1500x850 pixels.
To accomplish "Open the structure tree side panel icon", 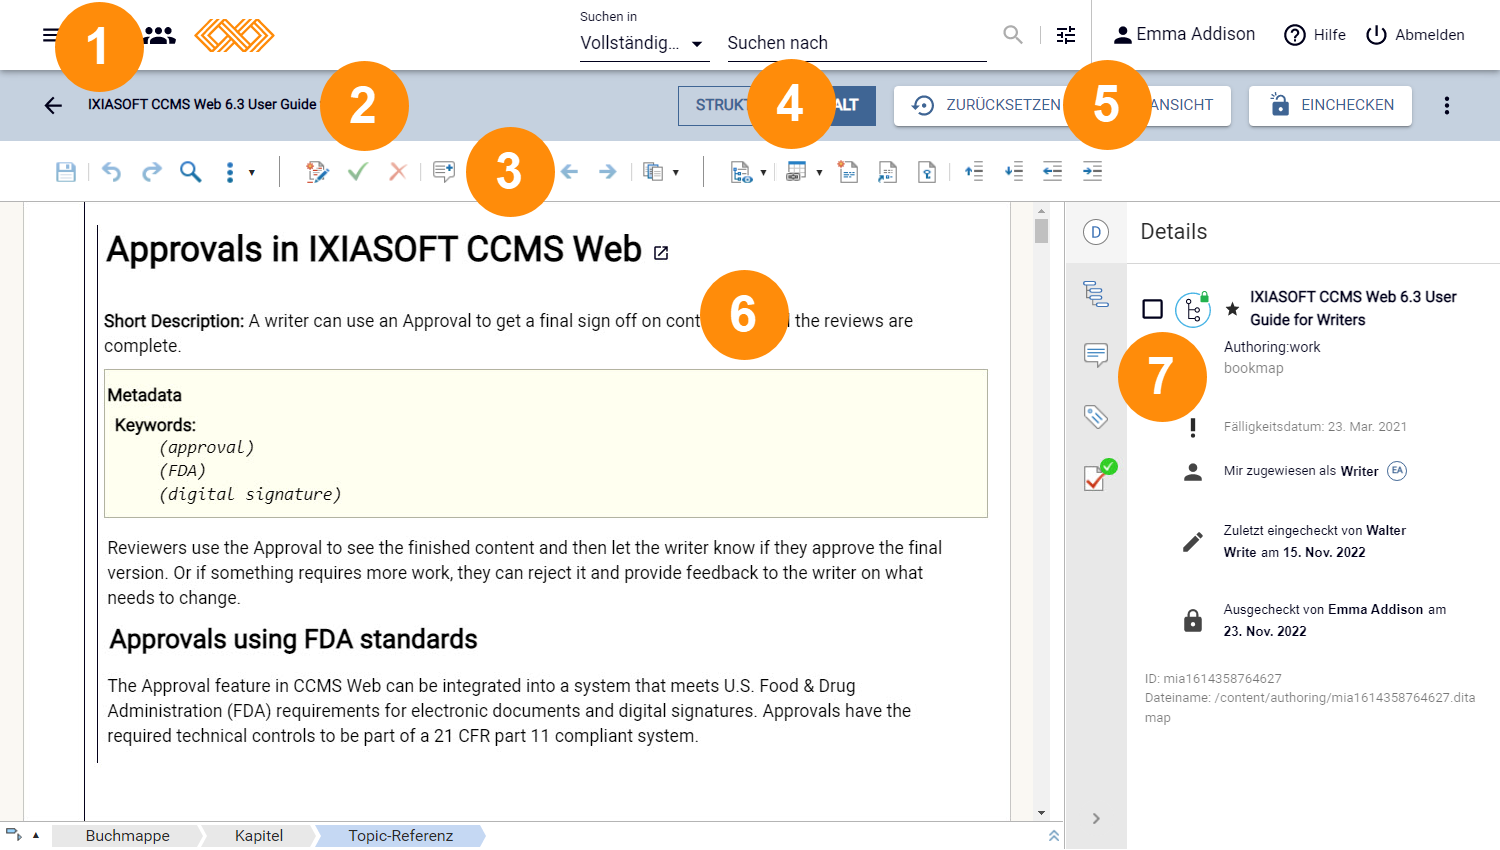I will (x=1096, y=294).
